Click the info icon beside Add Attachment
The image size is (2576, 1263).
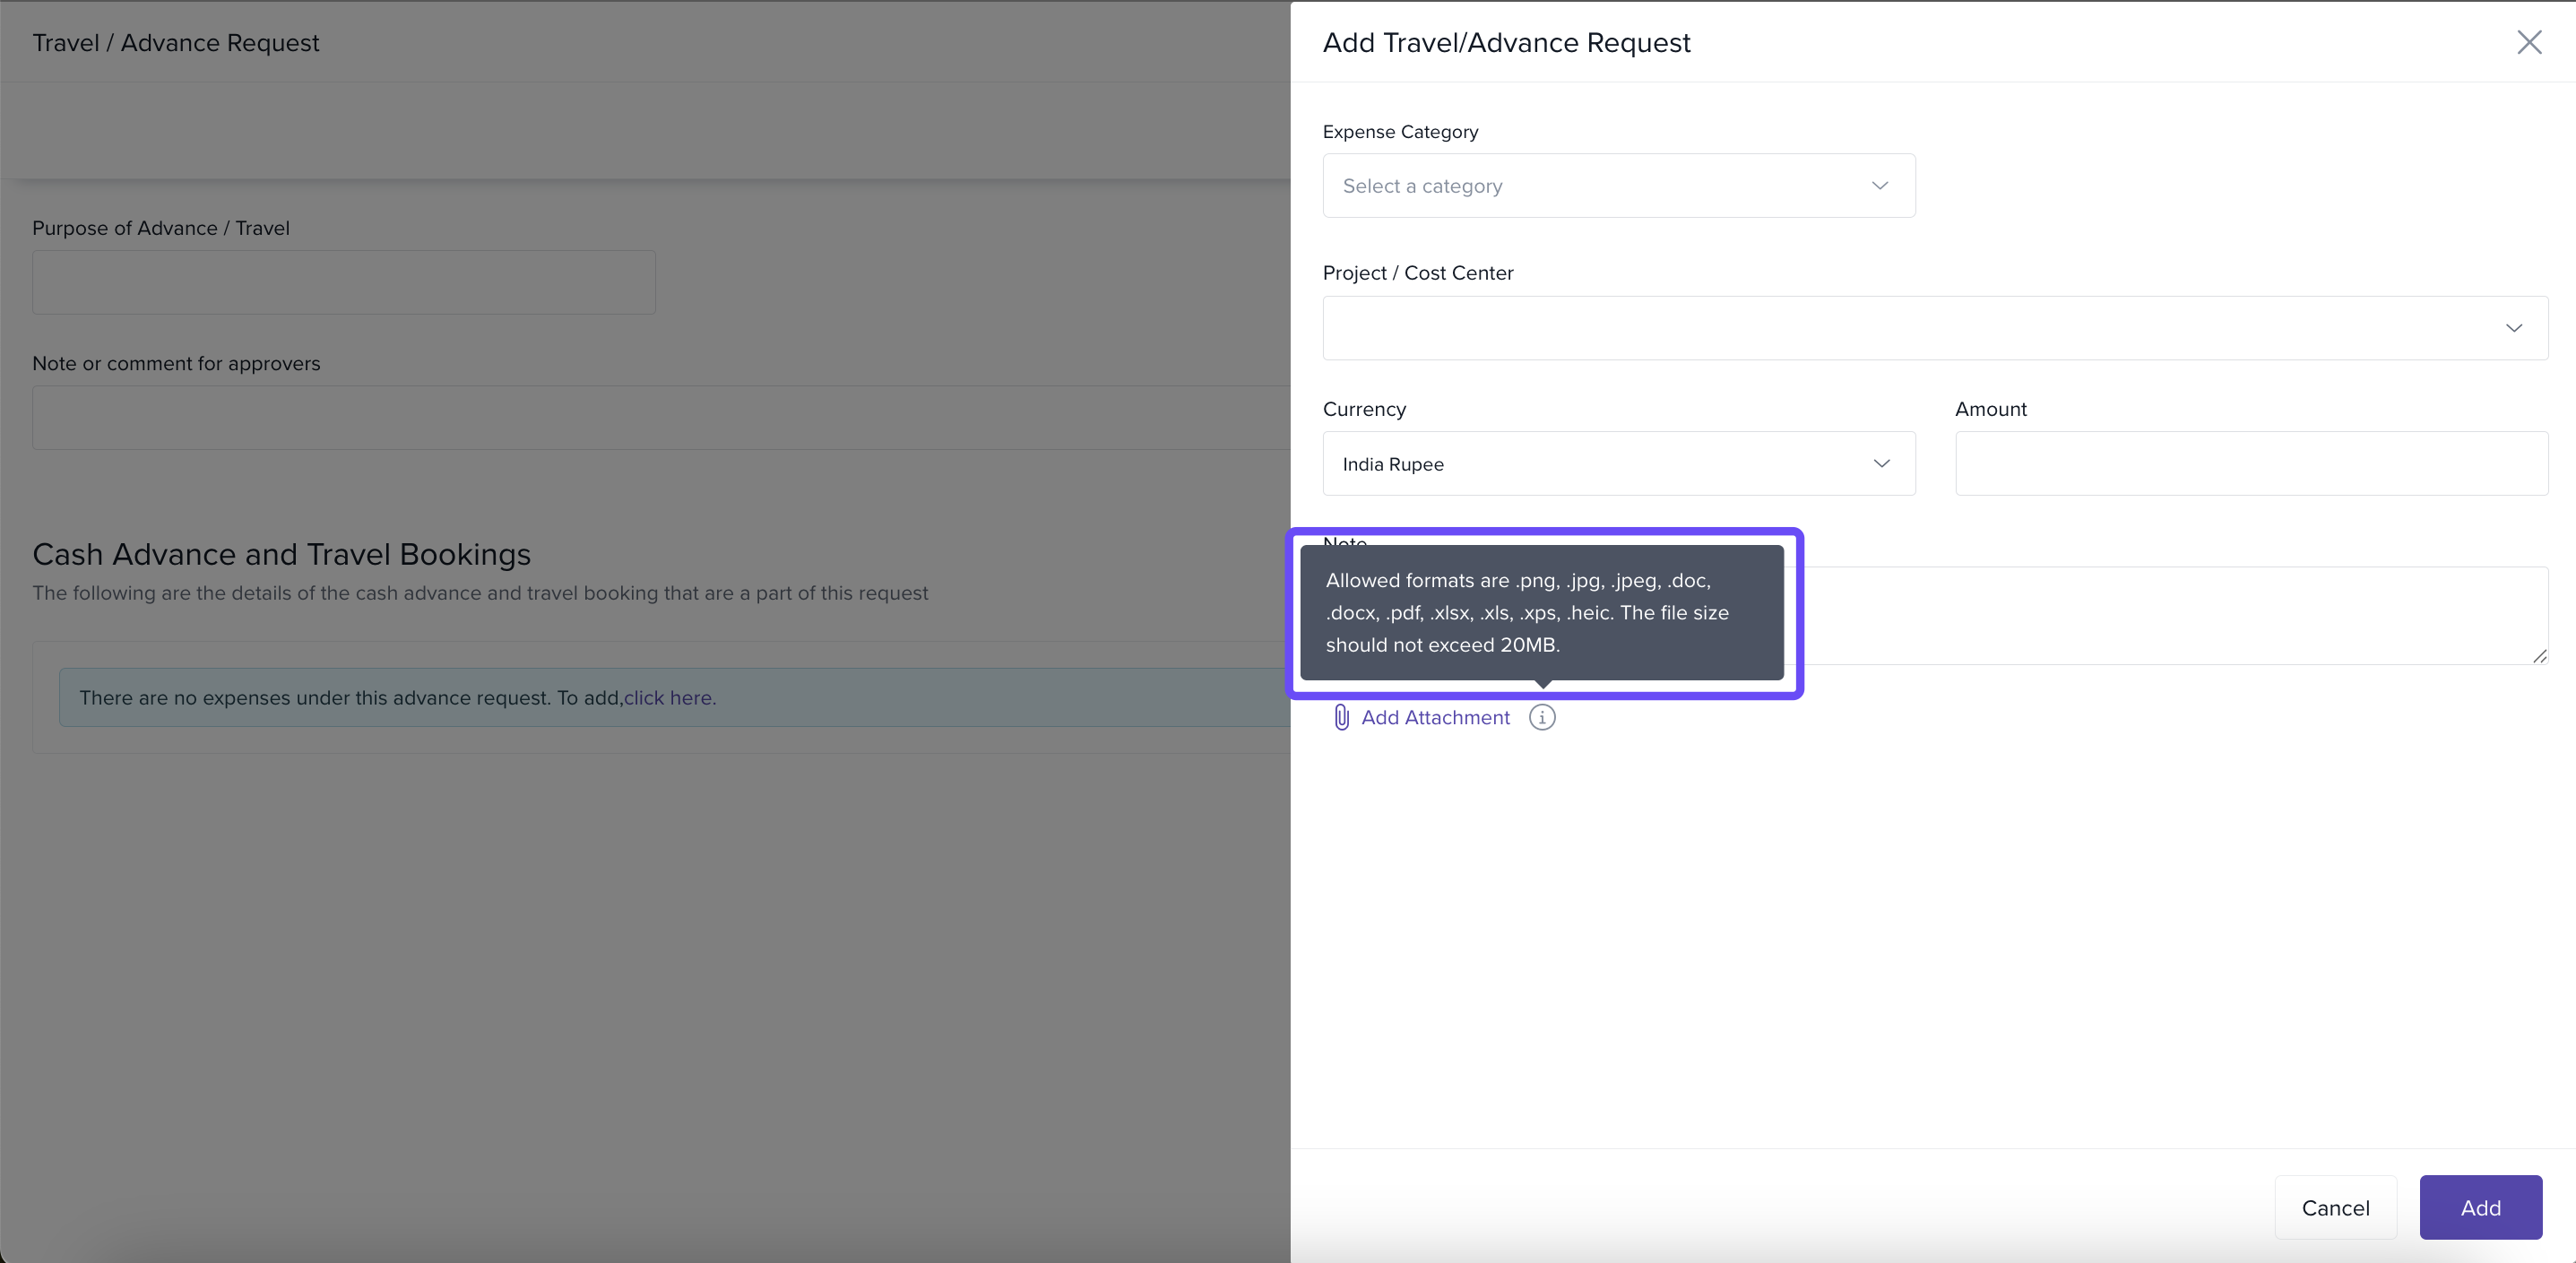[1542, 717]
